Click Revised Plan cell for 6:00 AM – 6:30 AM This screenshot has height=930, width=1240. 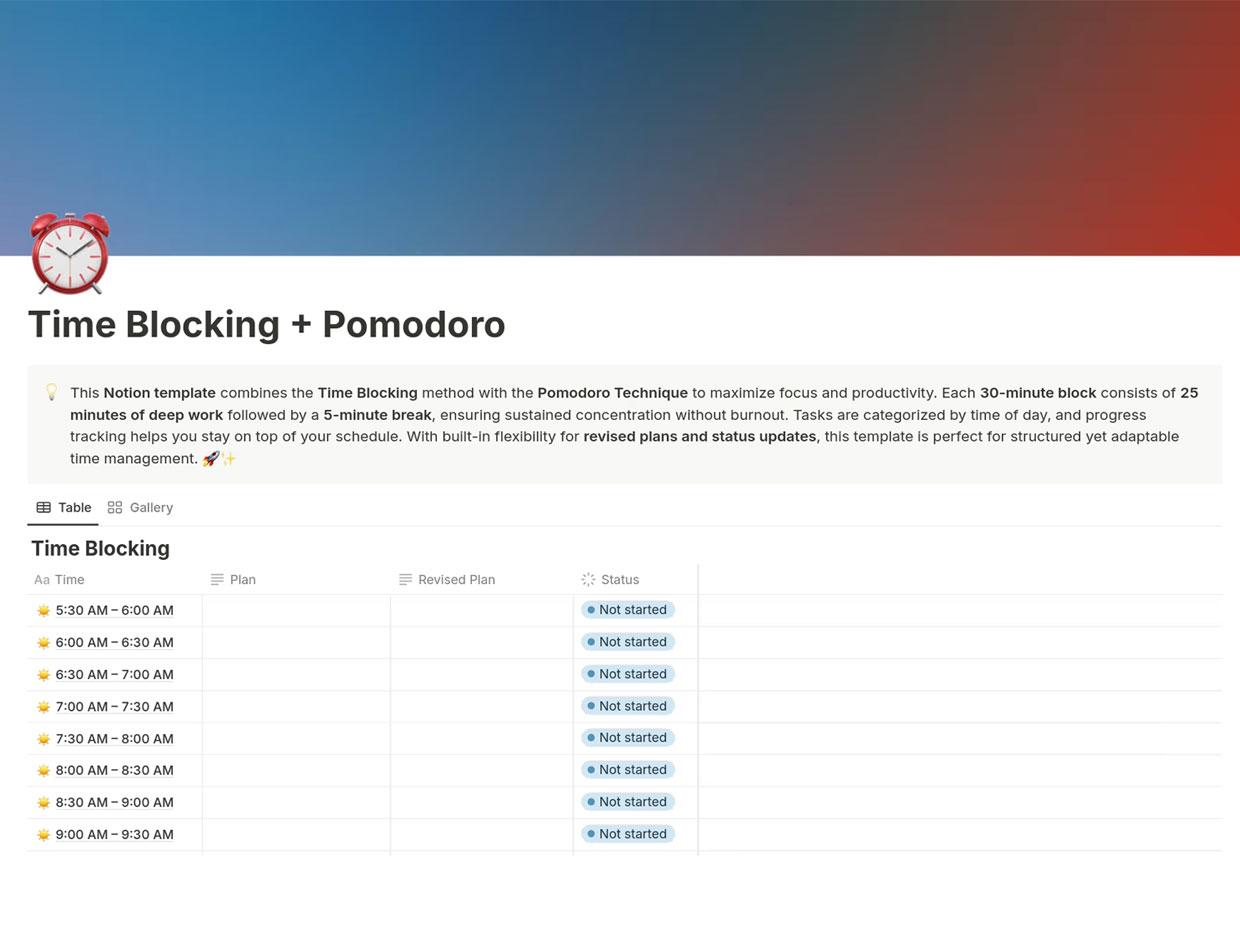(x=481, y=642)
